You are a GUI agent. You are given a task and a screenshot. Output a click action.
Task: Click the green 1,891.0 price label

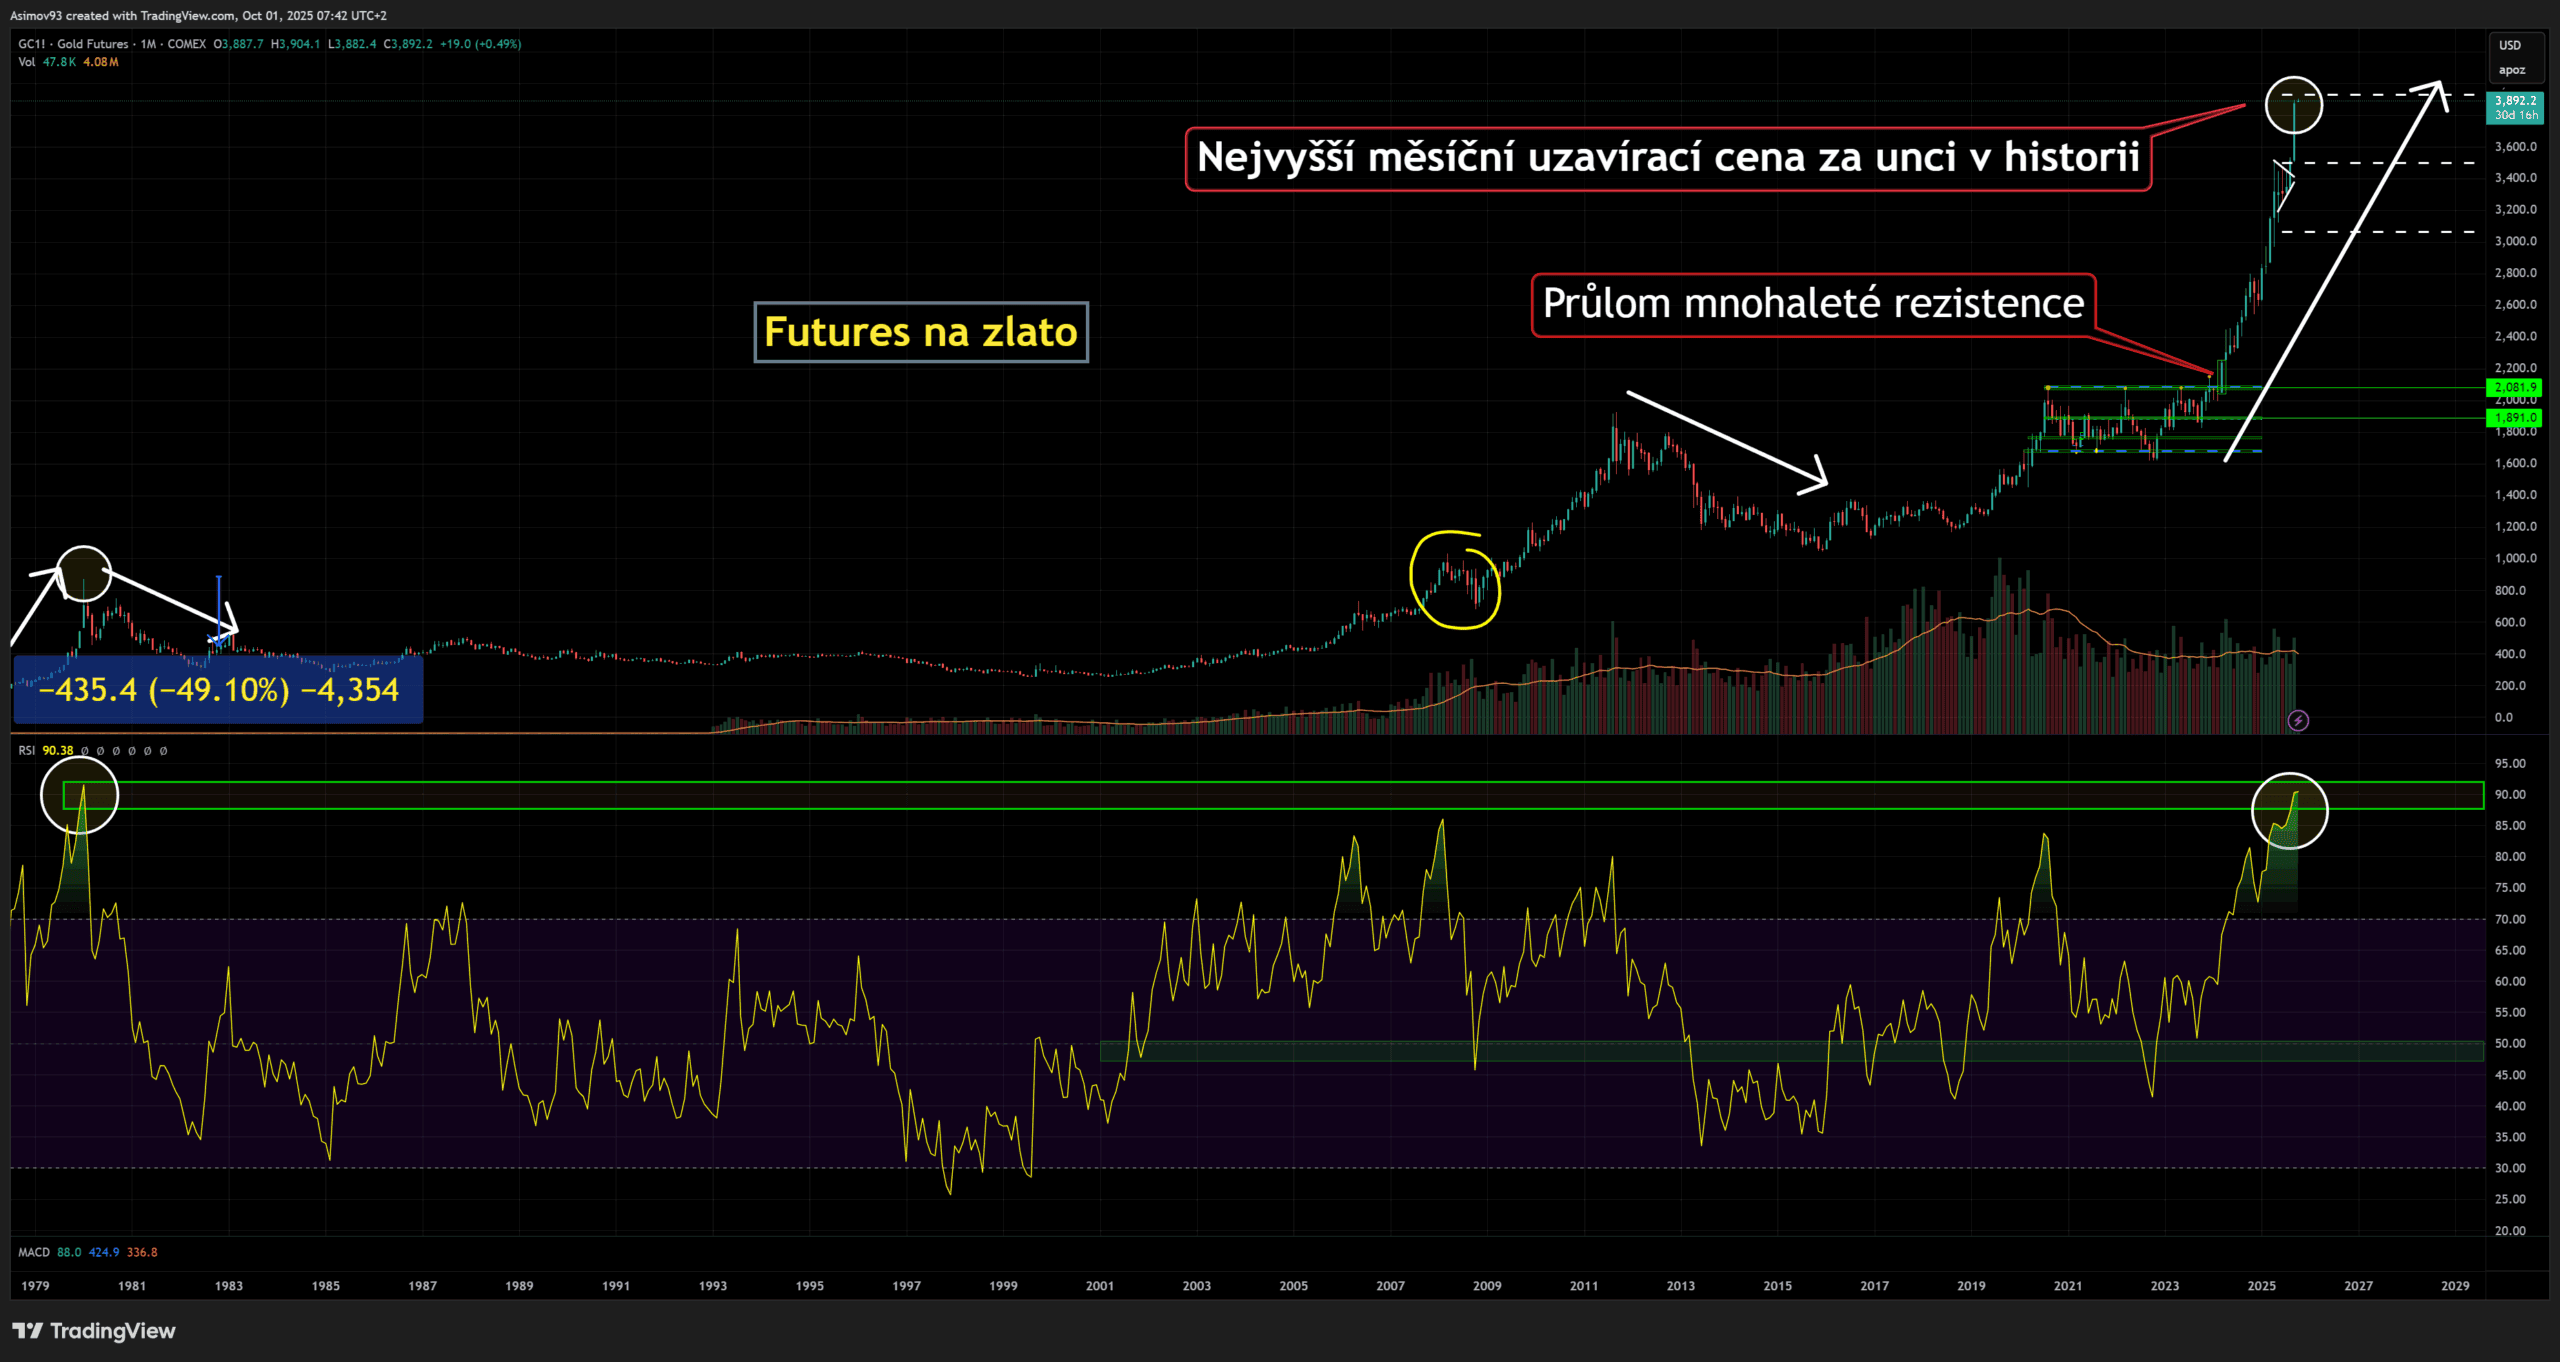[x=2514, y=418]
